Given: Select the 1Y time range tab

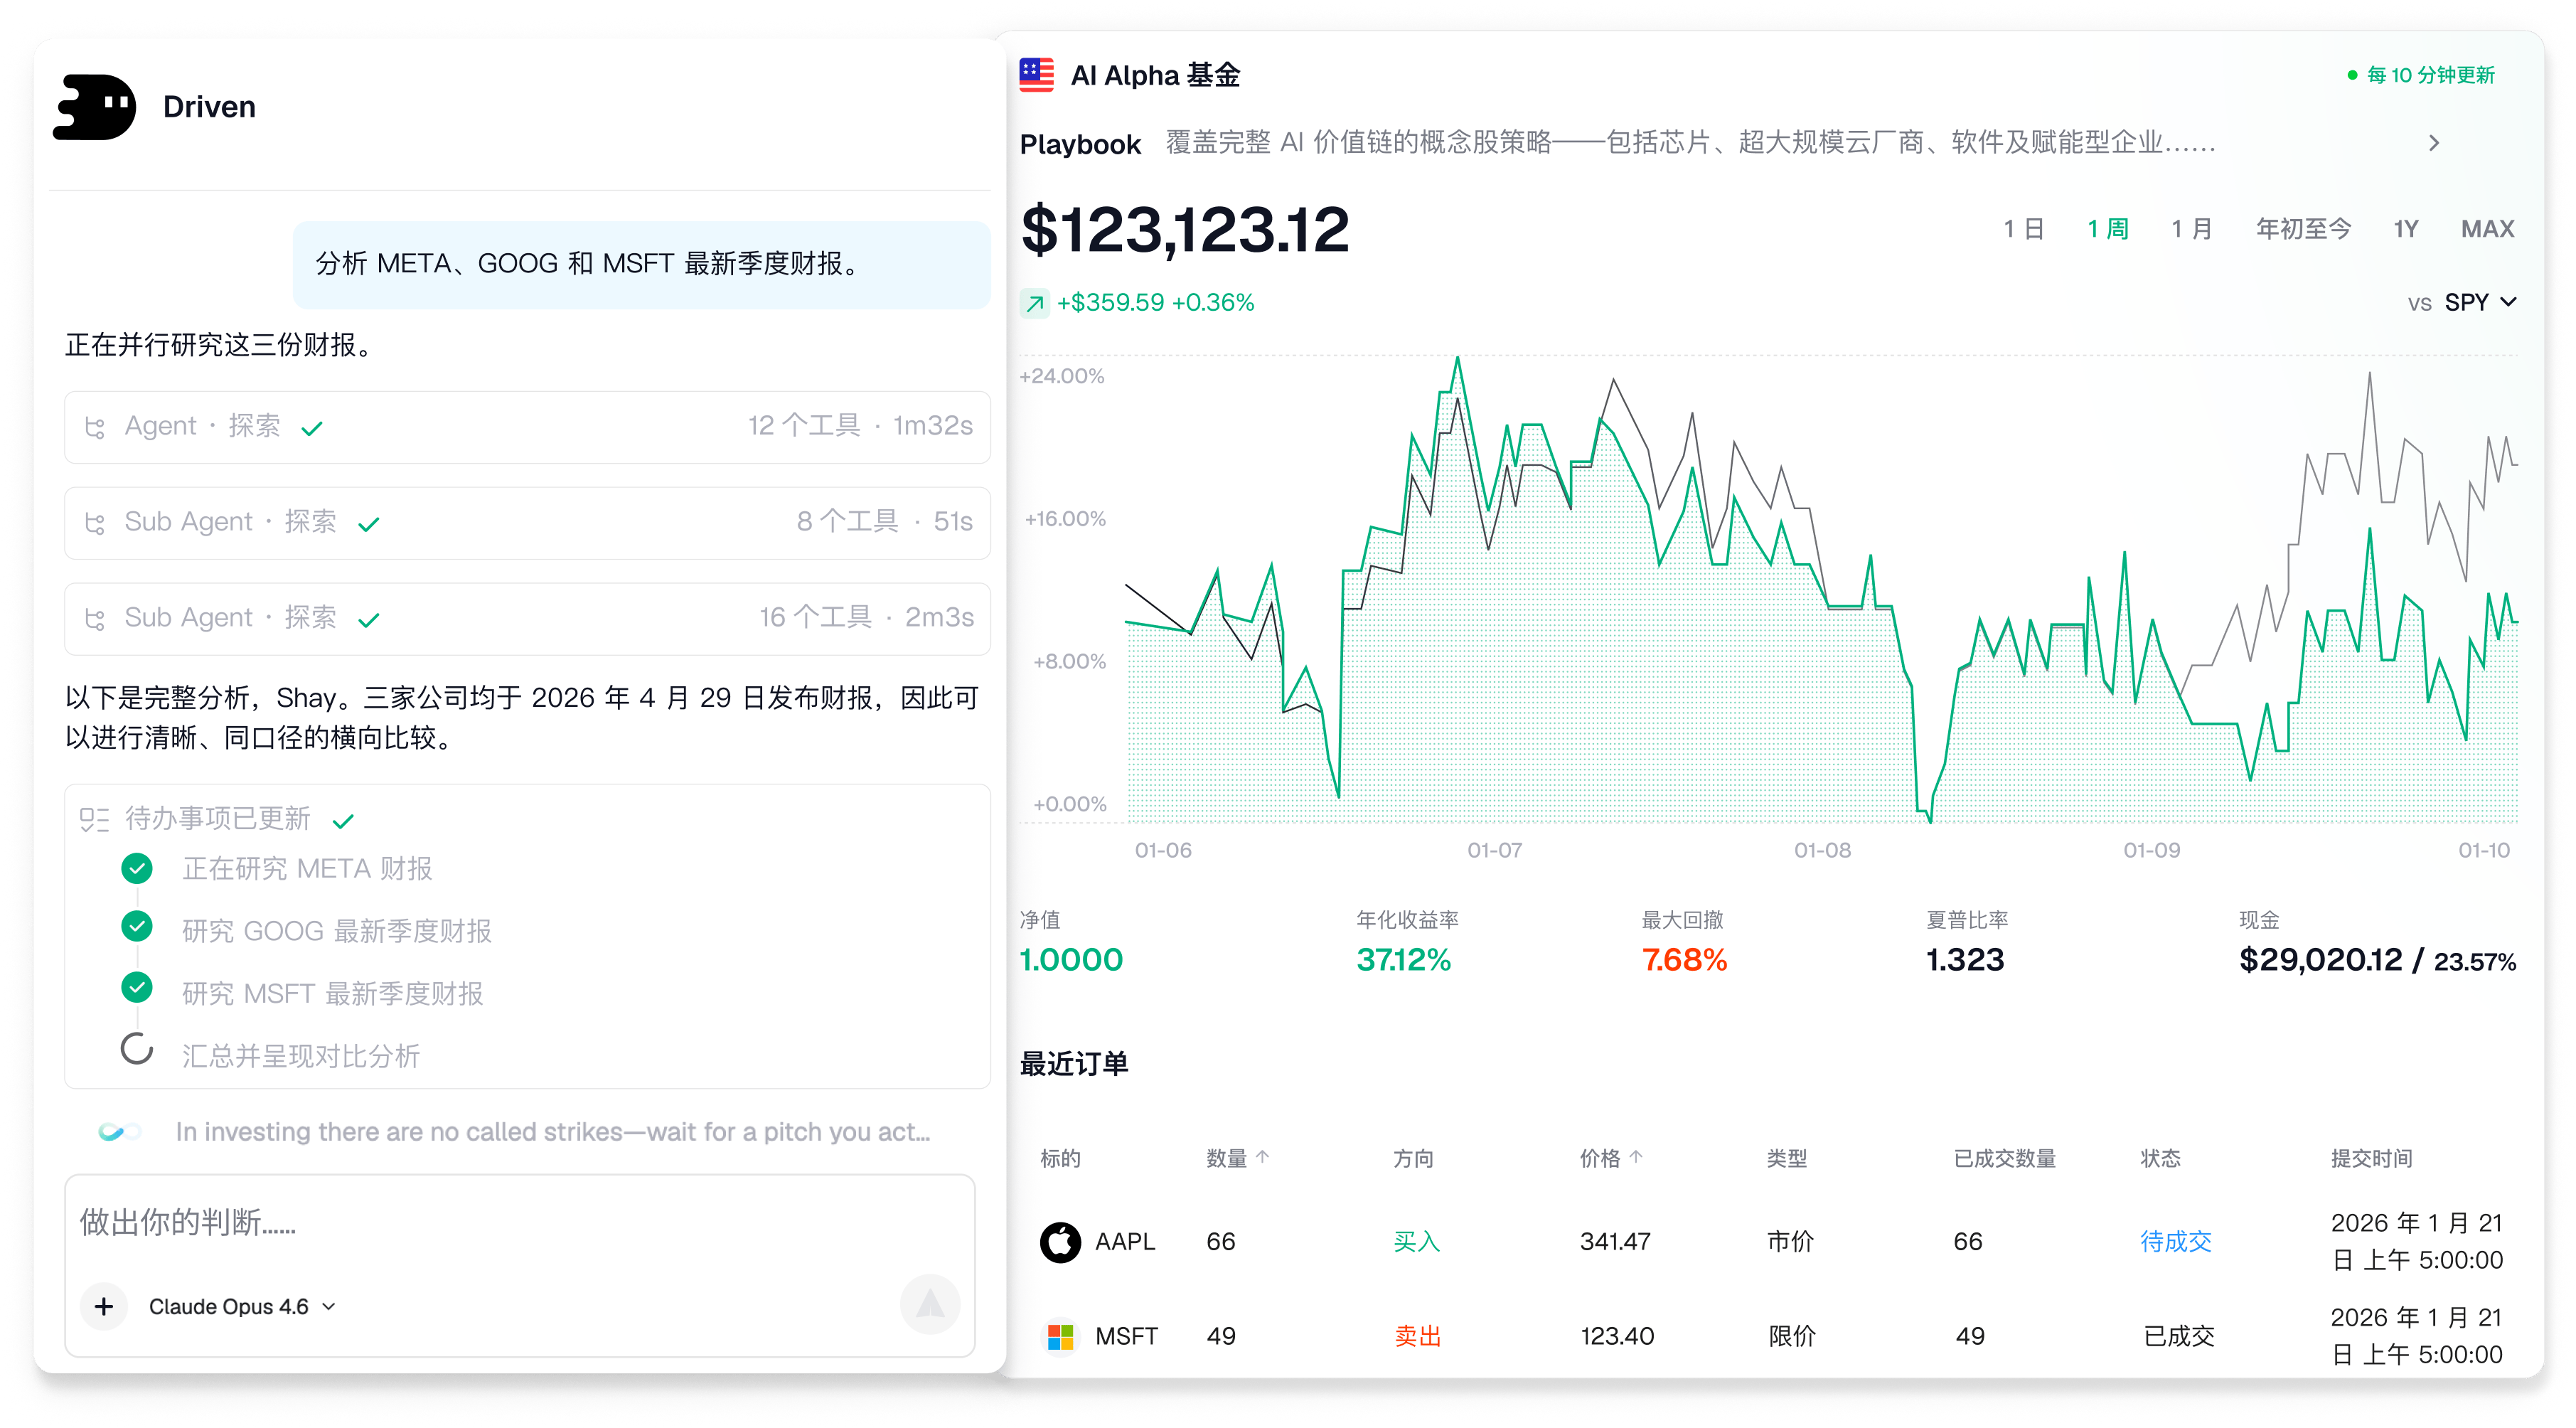Looking at the screenshot, I should coord(2406,229).
